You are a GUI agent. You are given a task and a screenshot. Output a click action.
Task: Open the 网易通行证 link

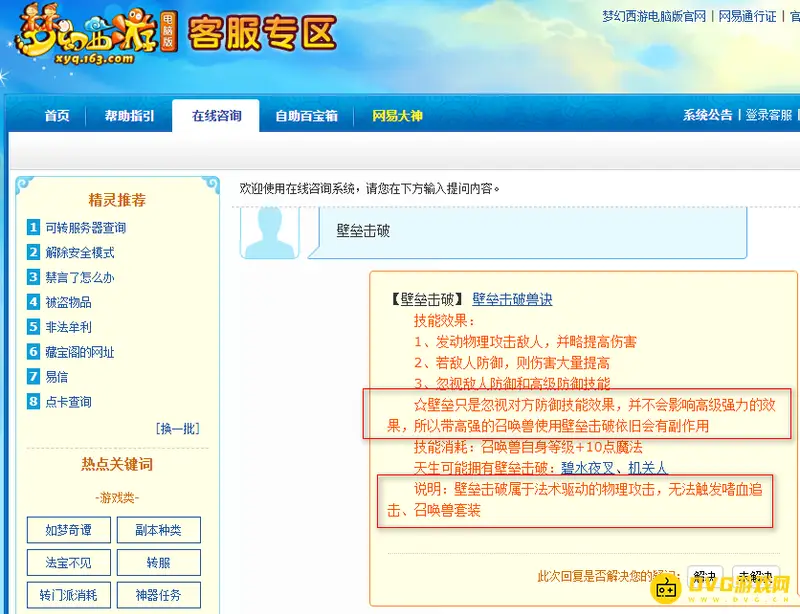[747, 16]
